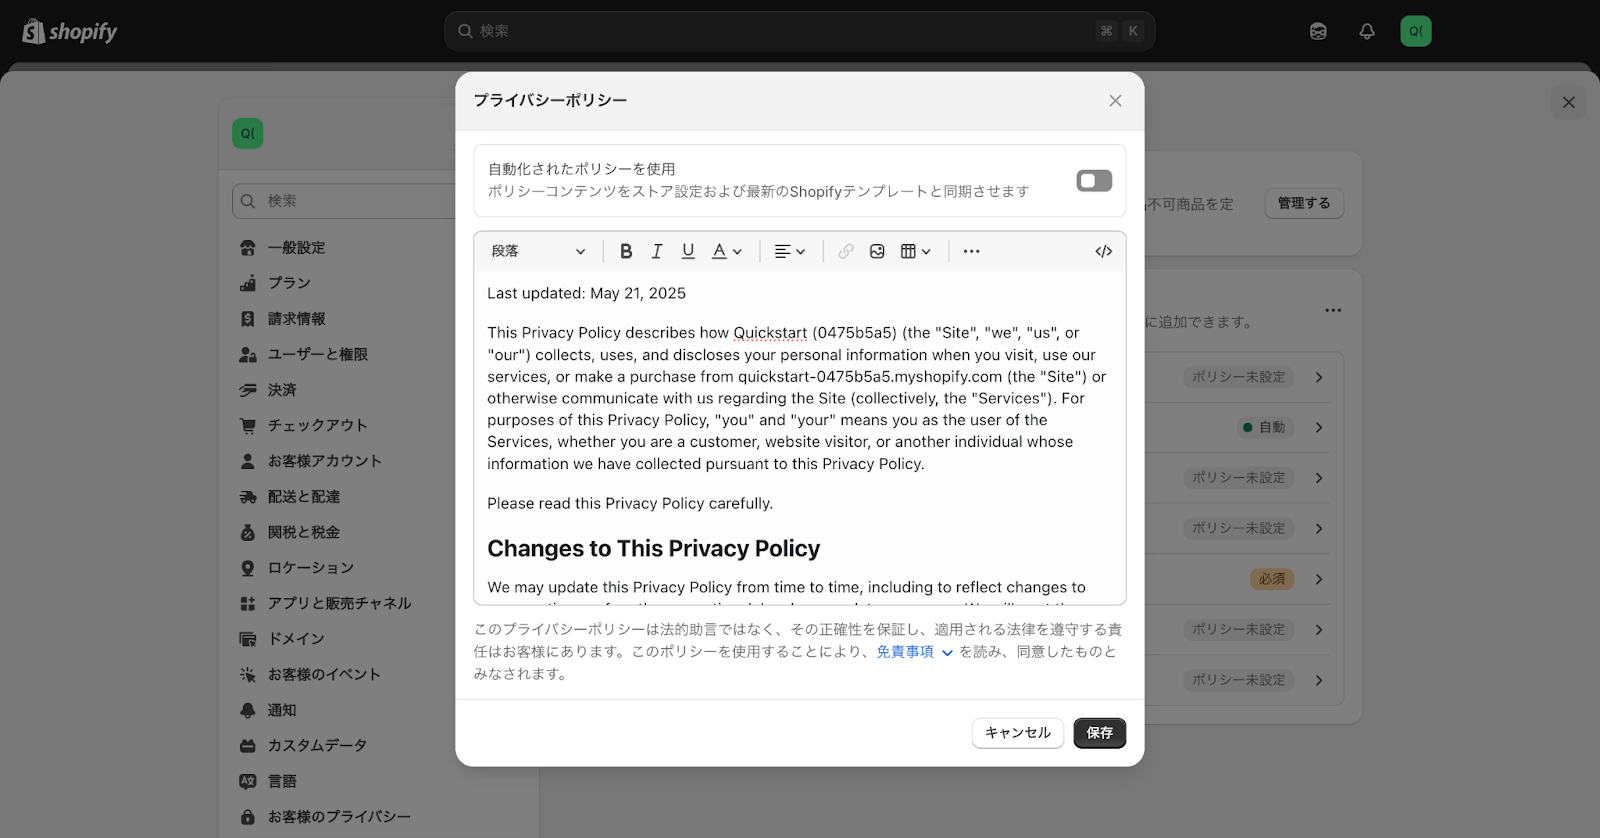Click the settings sidebar 検索 field
Screen dimensions: 1600x838
345,201
